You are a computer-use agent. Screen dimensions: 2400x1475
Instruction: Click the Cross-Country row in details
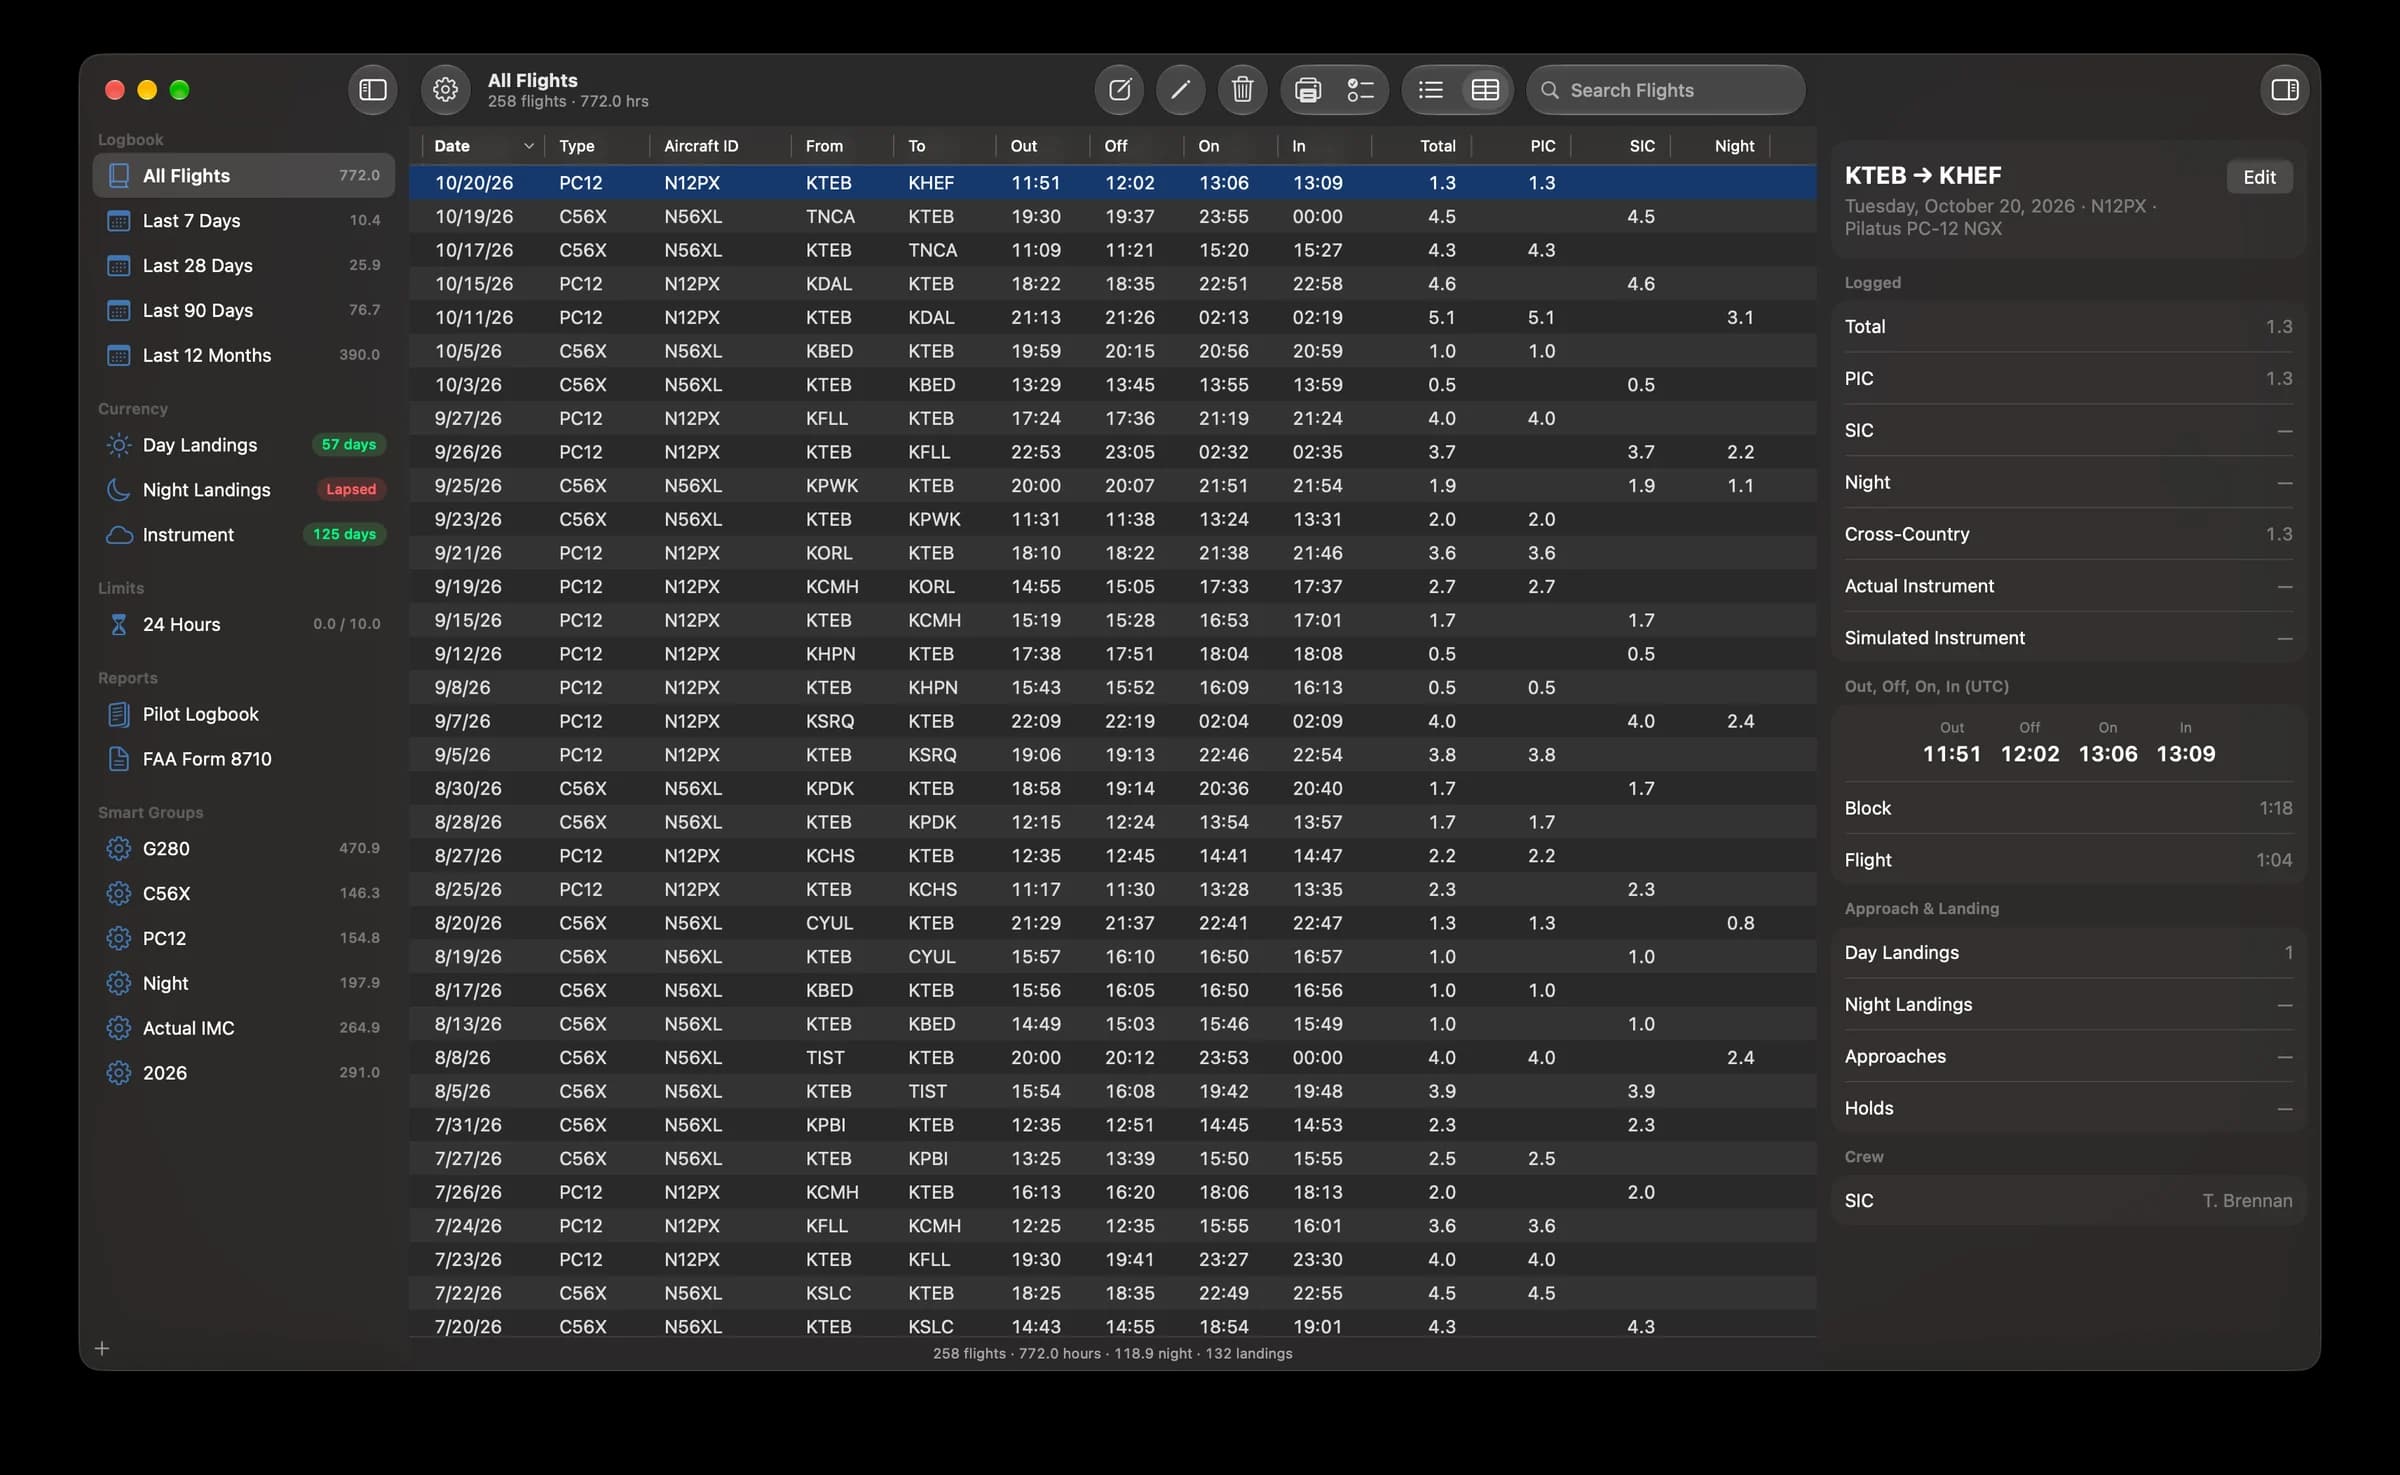tap(2068, 535)
